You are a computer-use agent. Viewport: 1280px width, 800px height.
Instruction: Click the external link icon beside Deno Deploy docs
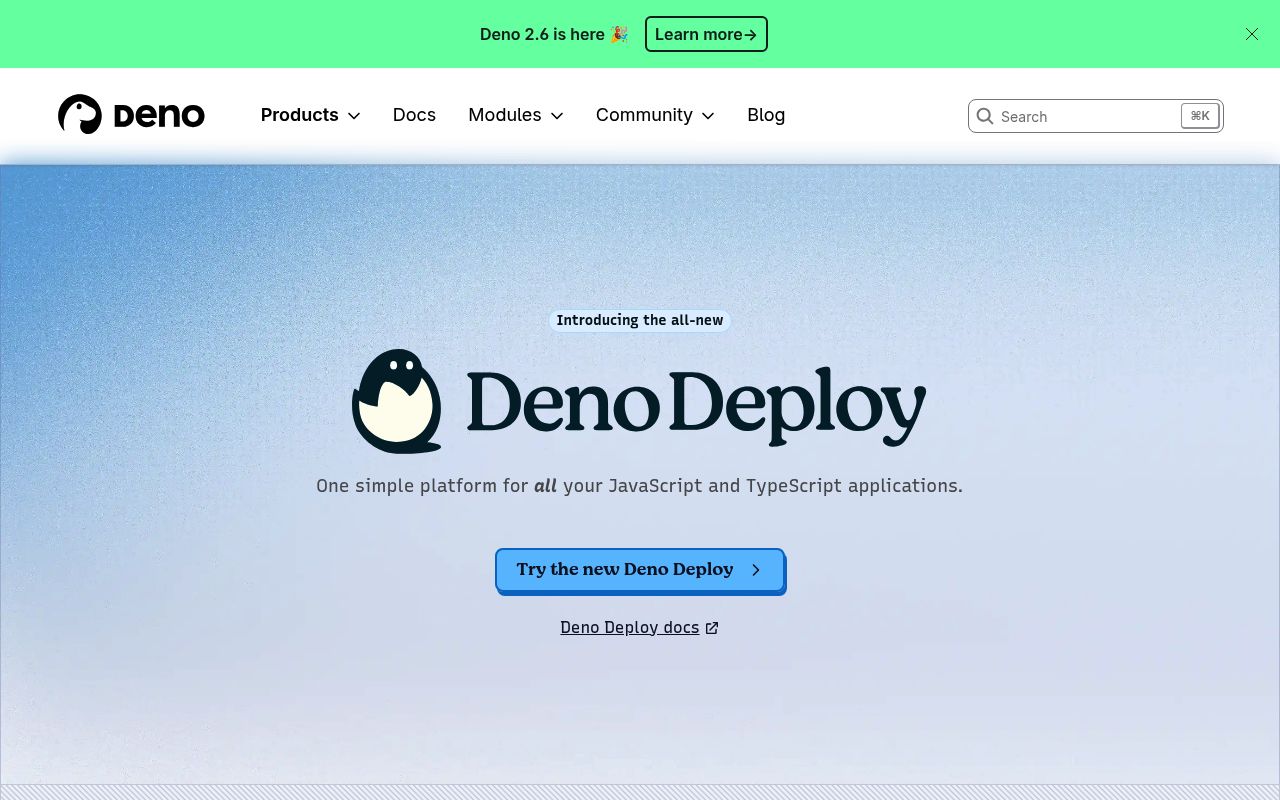click(711, 627)
